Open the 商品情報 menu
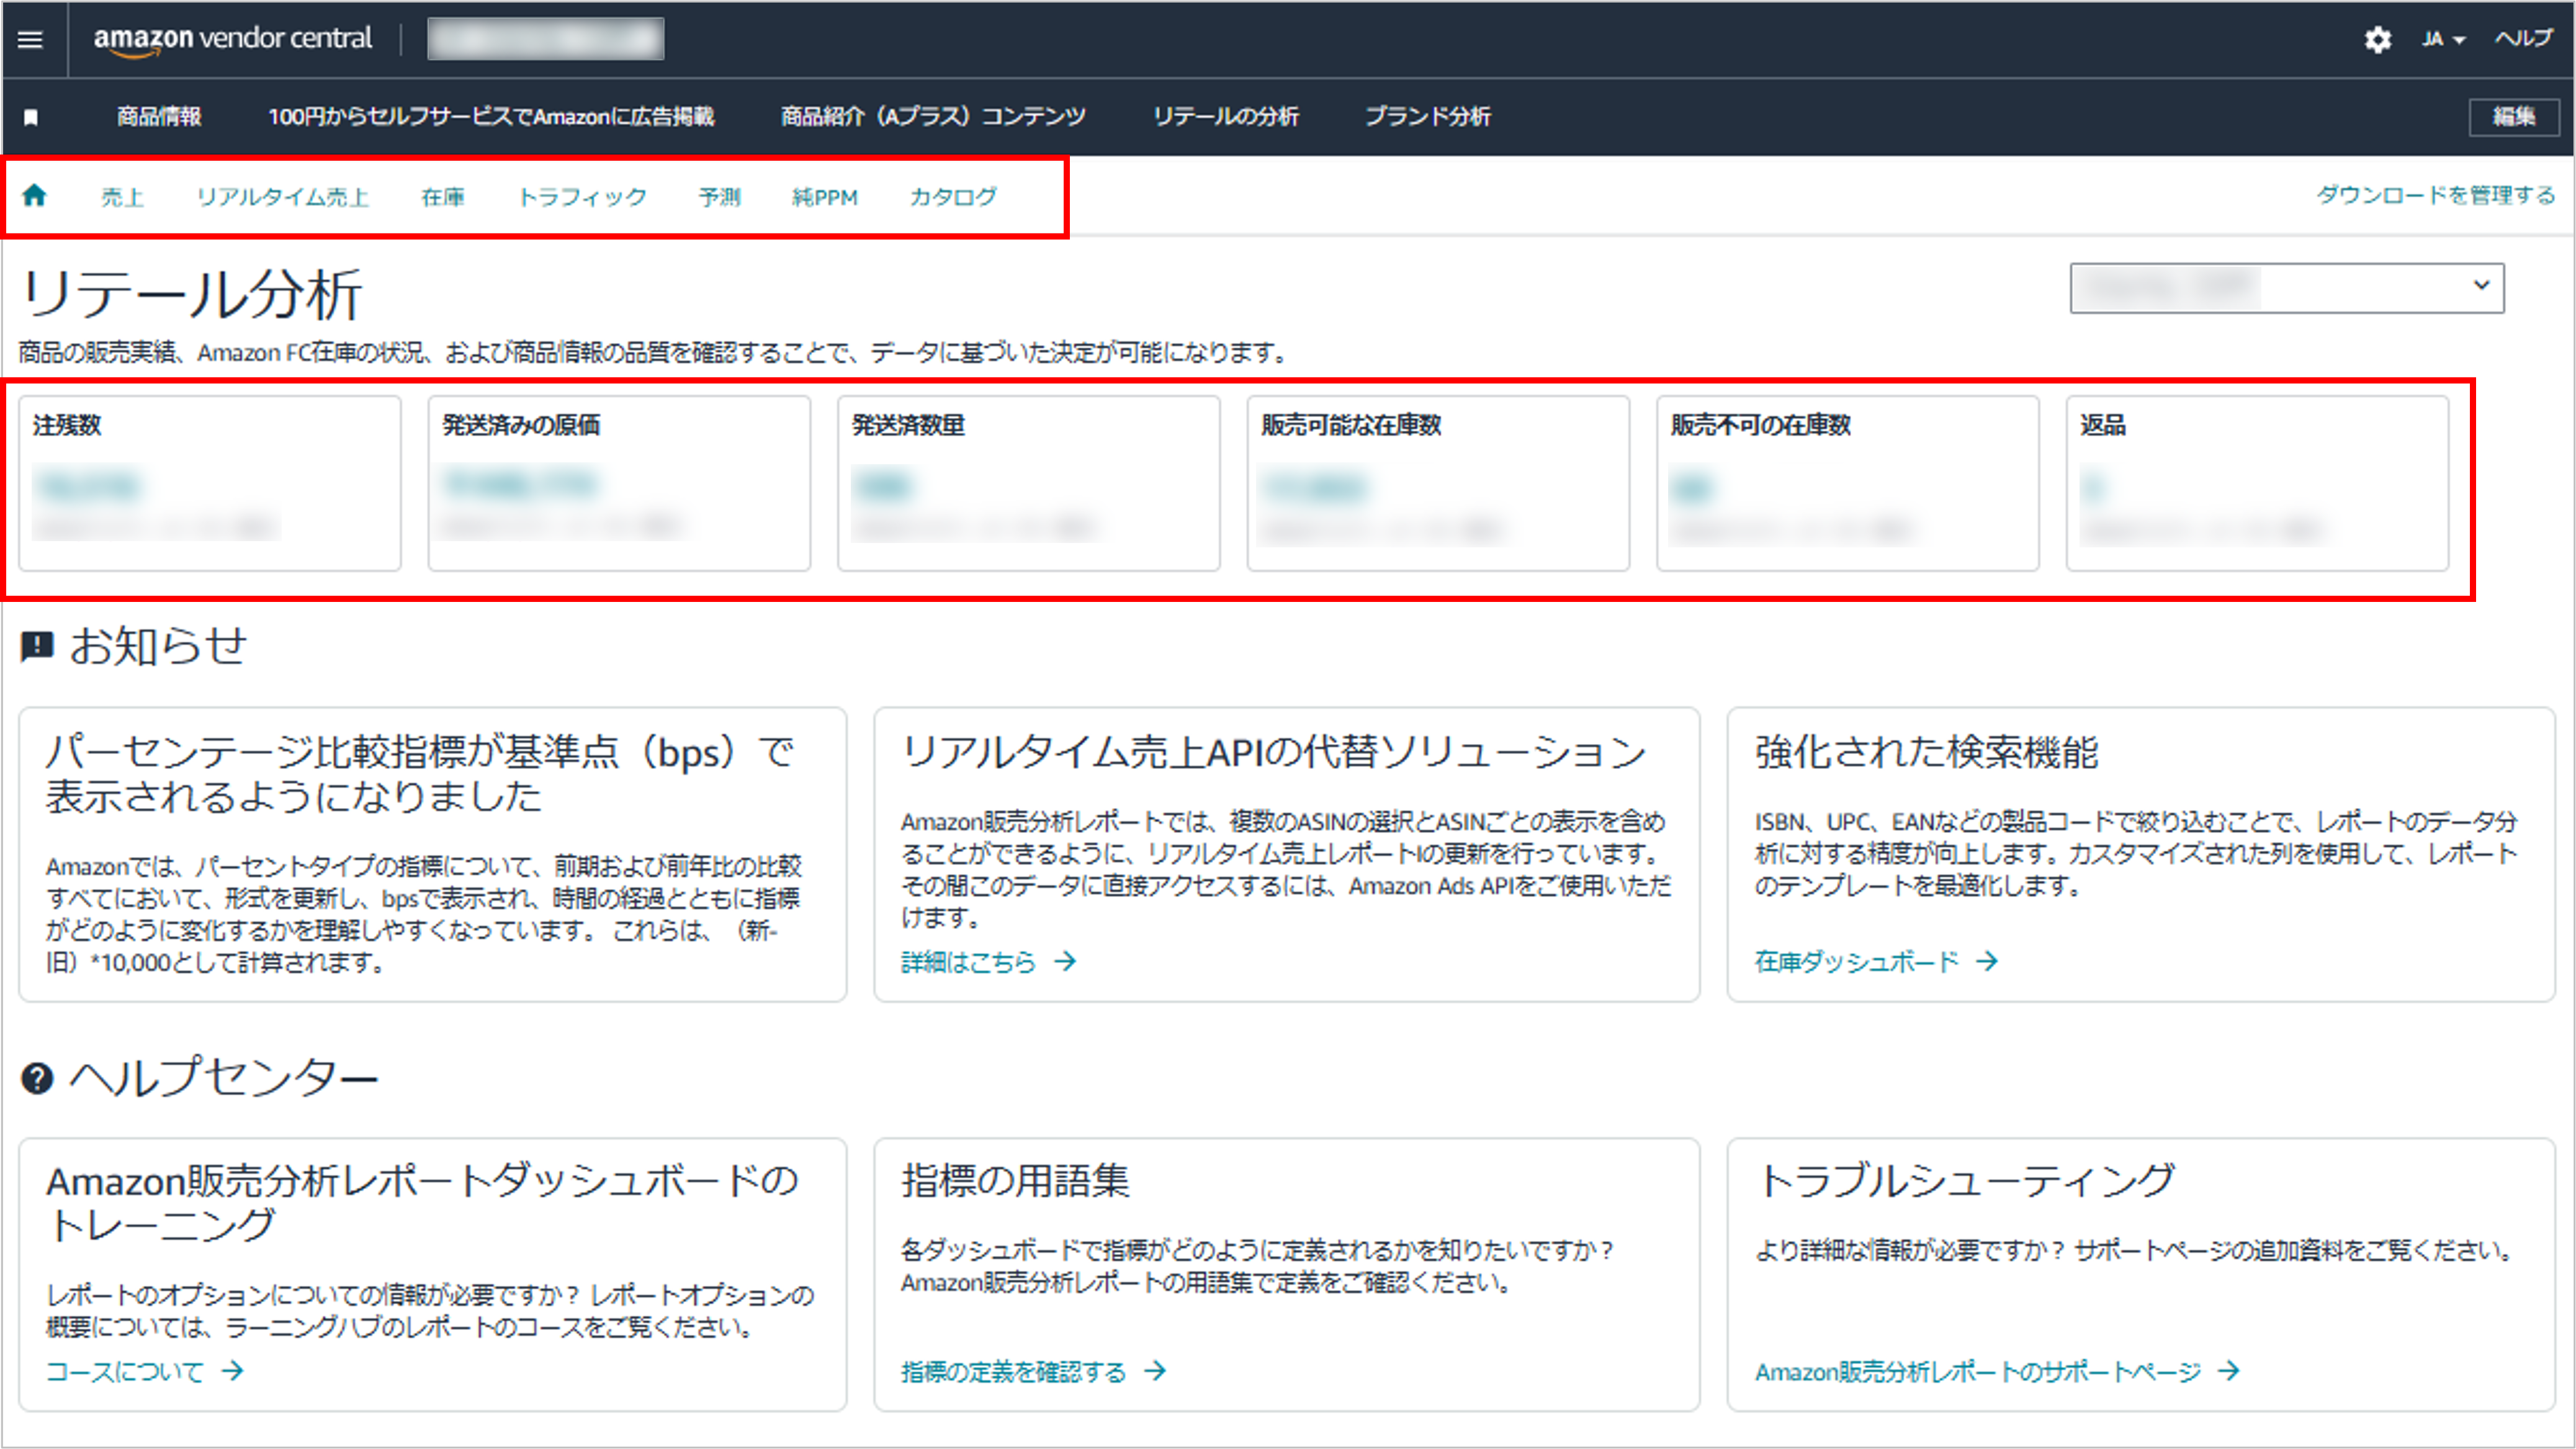Image resolution: width=2576 pixels, height=1449 pixels. [159, 117]
